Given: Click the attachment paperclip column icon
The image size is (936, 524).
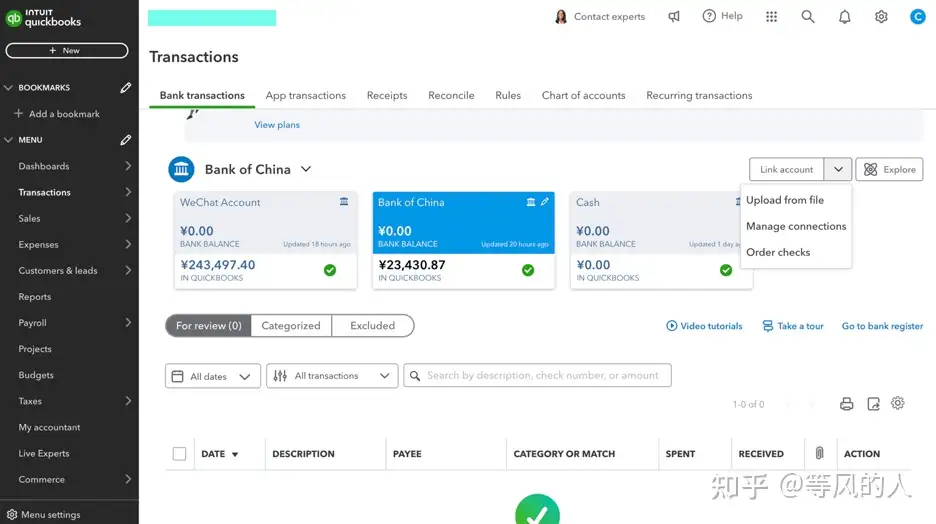Looking at the screenshot, I should click(820, 454).
